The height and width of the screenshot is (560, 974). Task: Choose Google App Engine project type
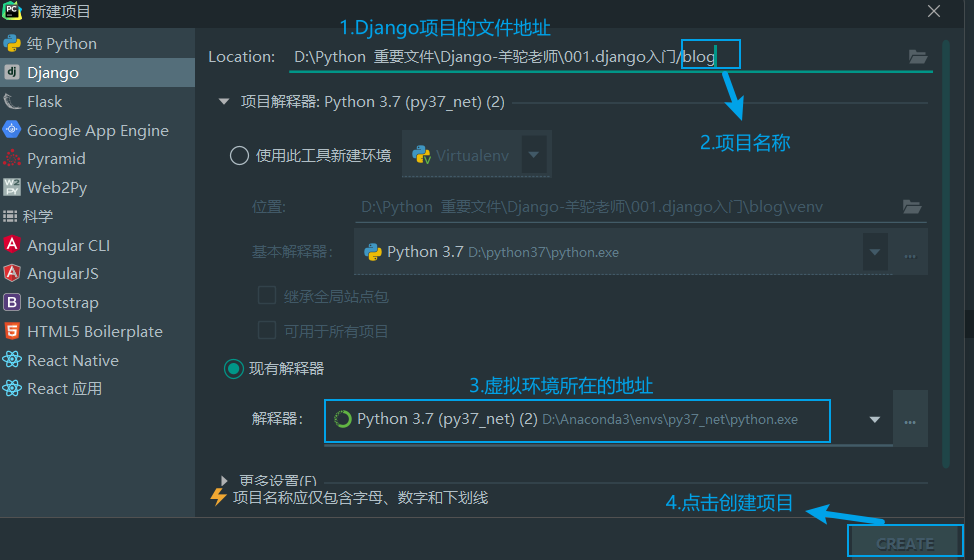coord(98,130)
